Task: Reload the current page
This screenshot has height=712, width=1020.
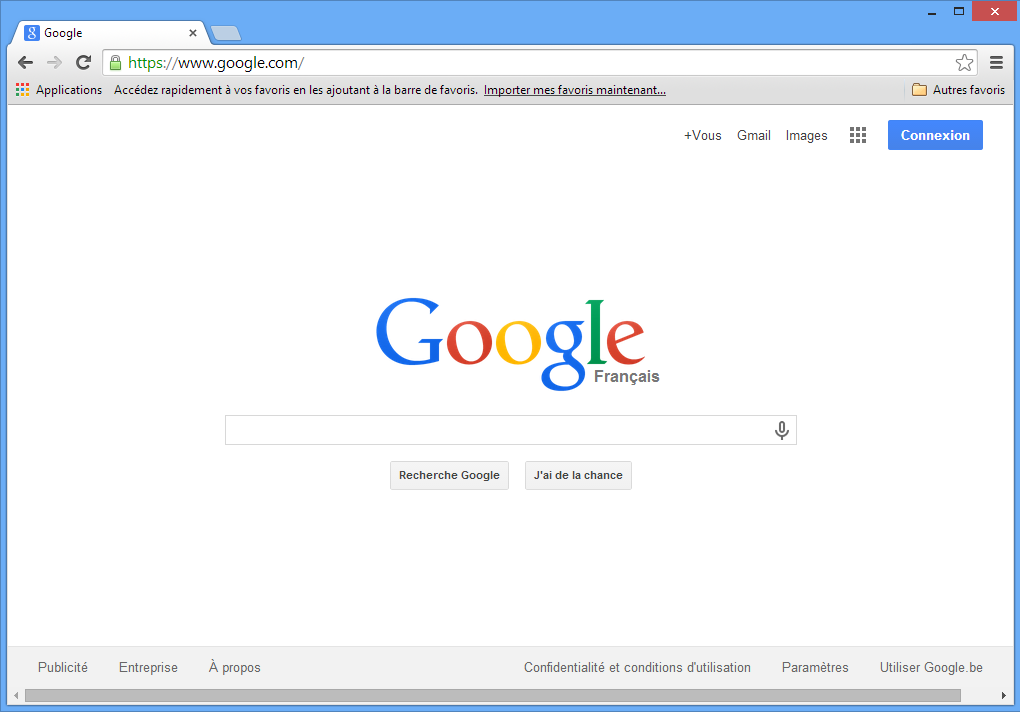Action: pos(83,62)
